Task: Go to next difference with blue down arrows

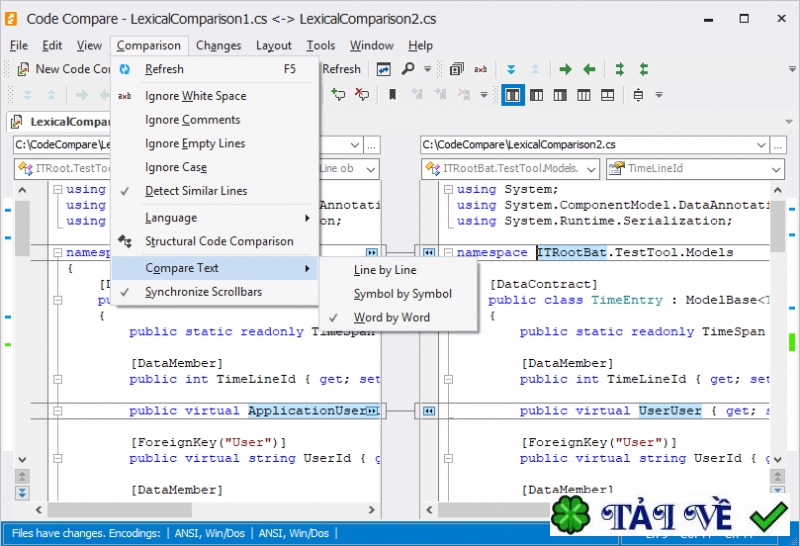Action: pyautogui.click(x=511, y=69)
